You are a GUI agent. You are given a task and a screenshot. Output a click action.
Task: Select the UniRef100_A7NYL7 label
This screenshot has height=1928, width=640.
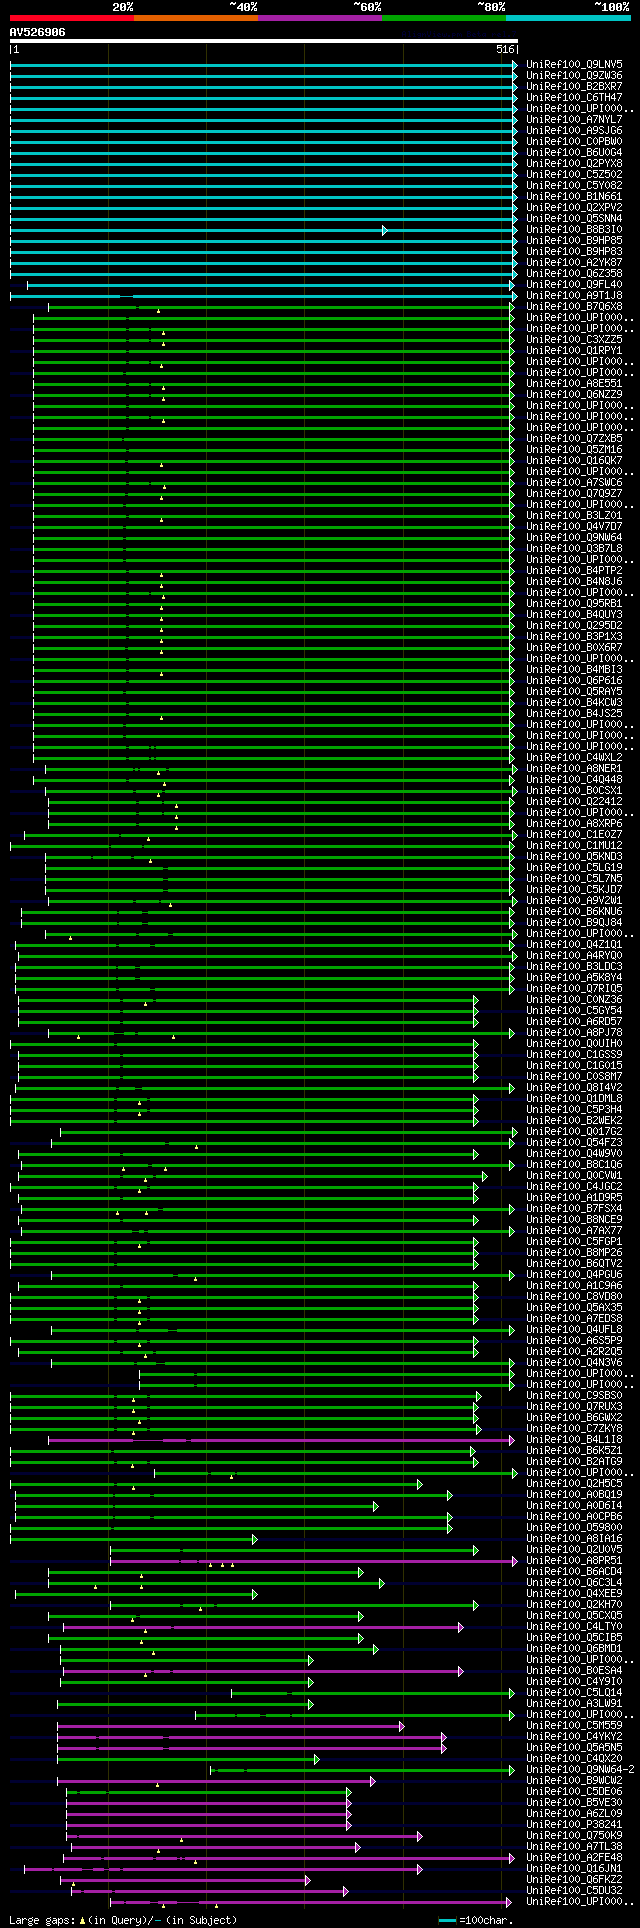point(573,119)
